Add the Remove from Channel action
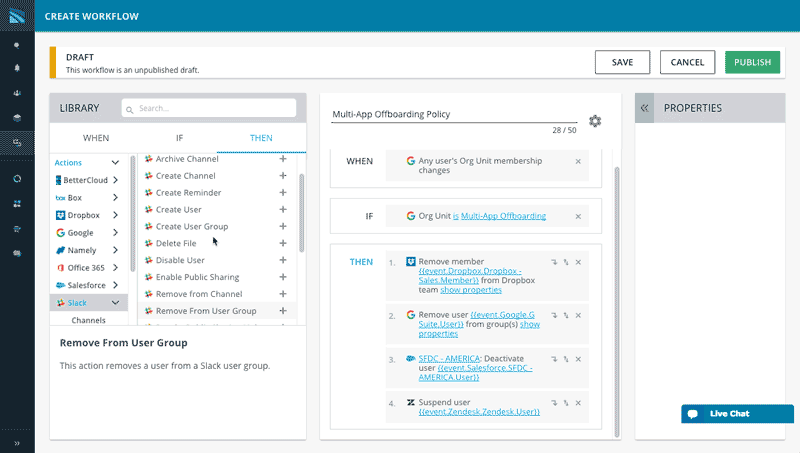This screenshot has width=800, height=453. 283,293
